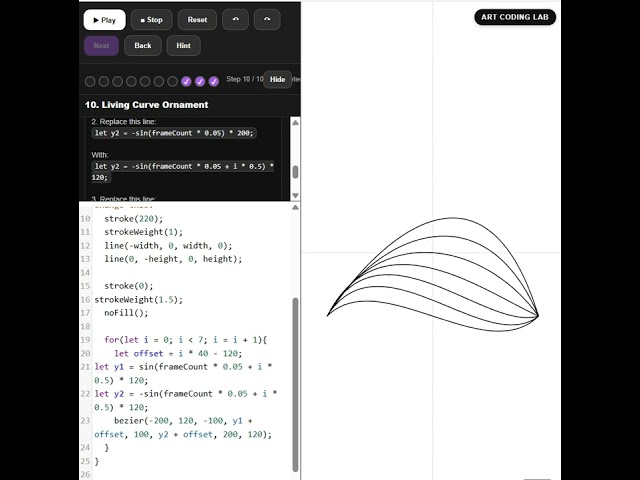Image resolution: width=640 pixels, height=480 pixels.
Task: Reset the code with Reset button
Action: pyautogui.click(x=197, y=20)
